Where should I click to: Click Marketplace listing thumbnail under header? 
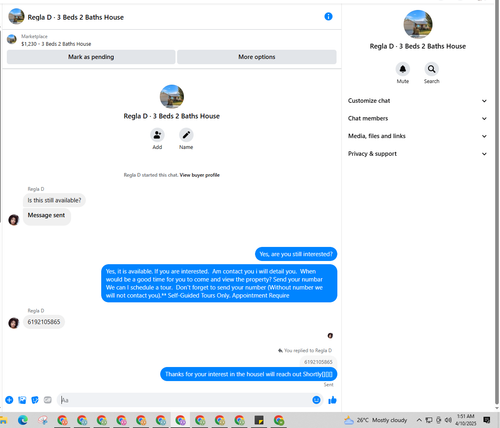point(12,39)
